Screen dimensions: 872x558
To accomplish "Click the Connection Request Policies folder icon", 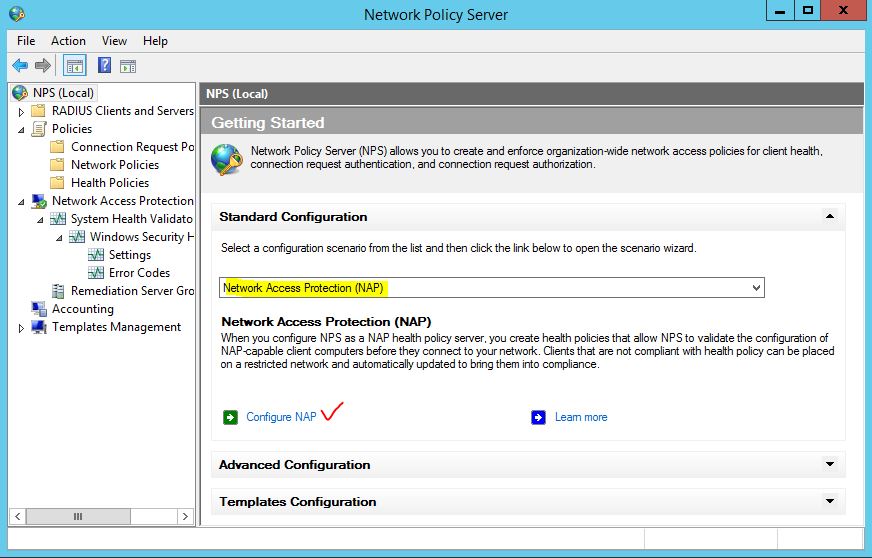I will [57, 147].
